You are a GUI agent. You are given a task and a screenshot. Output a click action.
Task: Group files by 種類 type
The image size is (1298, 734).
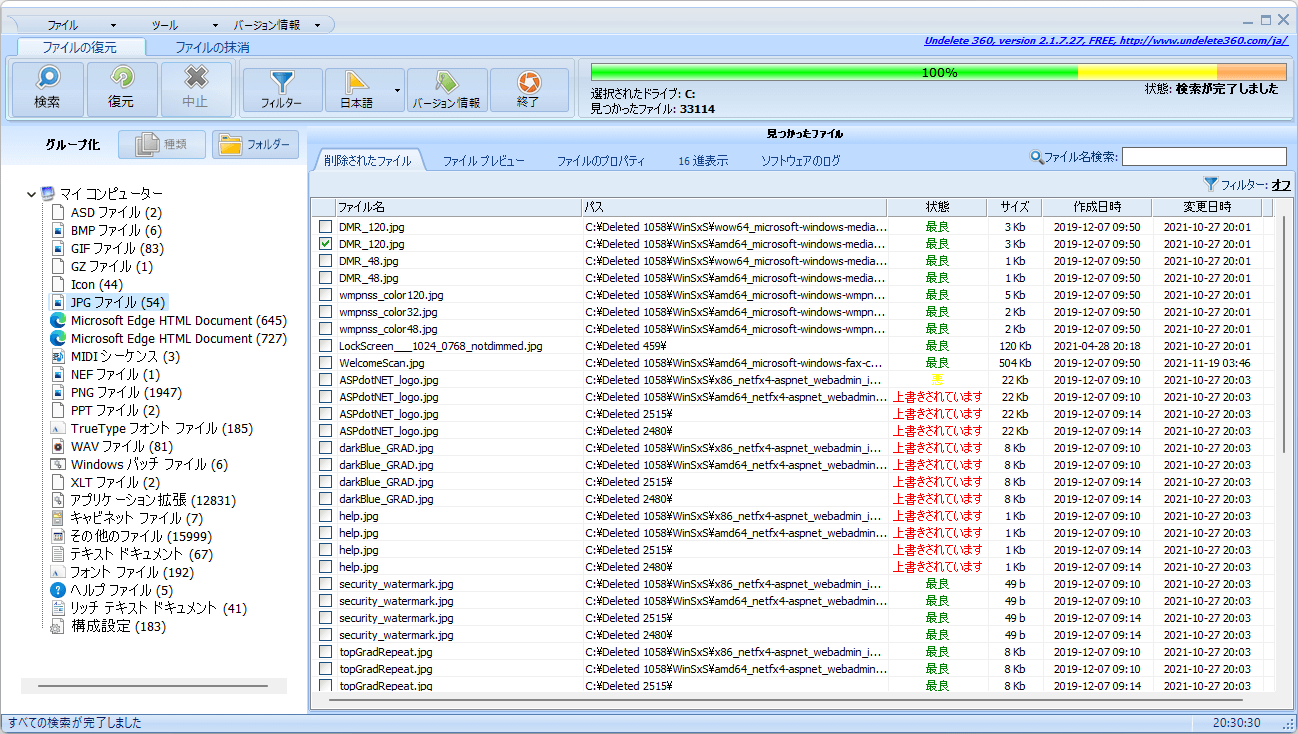162,144
